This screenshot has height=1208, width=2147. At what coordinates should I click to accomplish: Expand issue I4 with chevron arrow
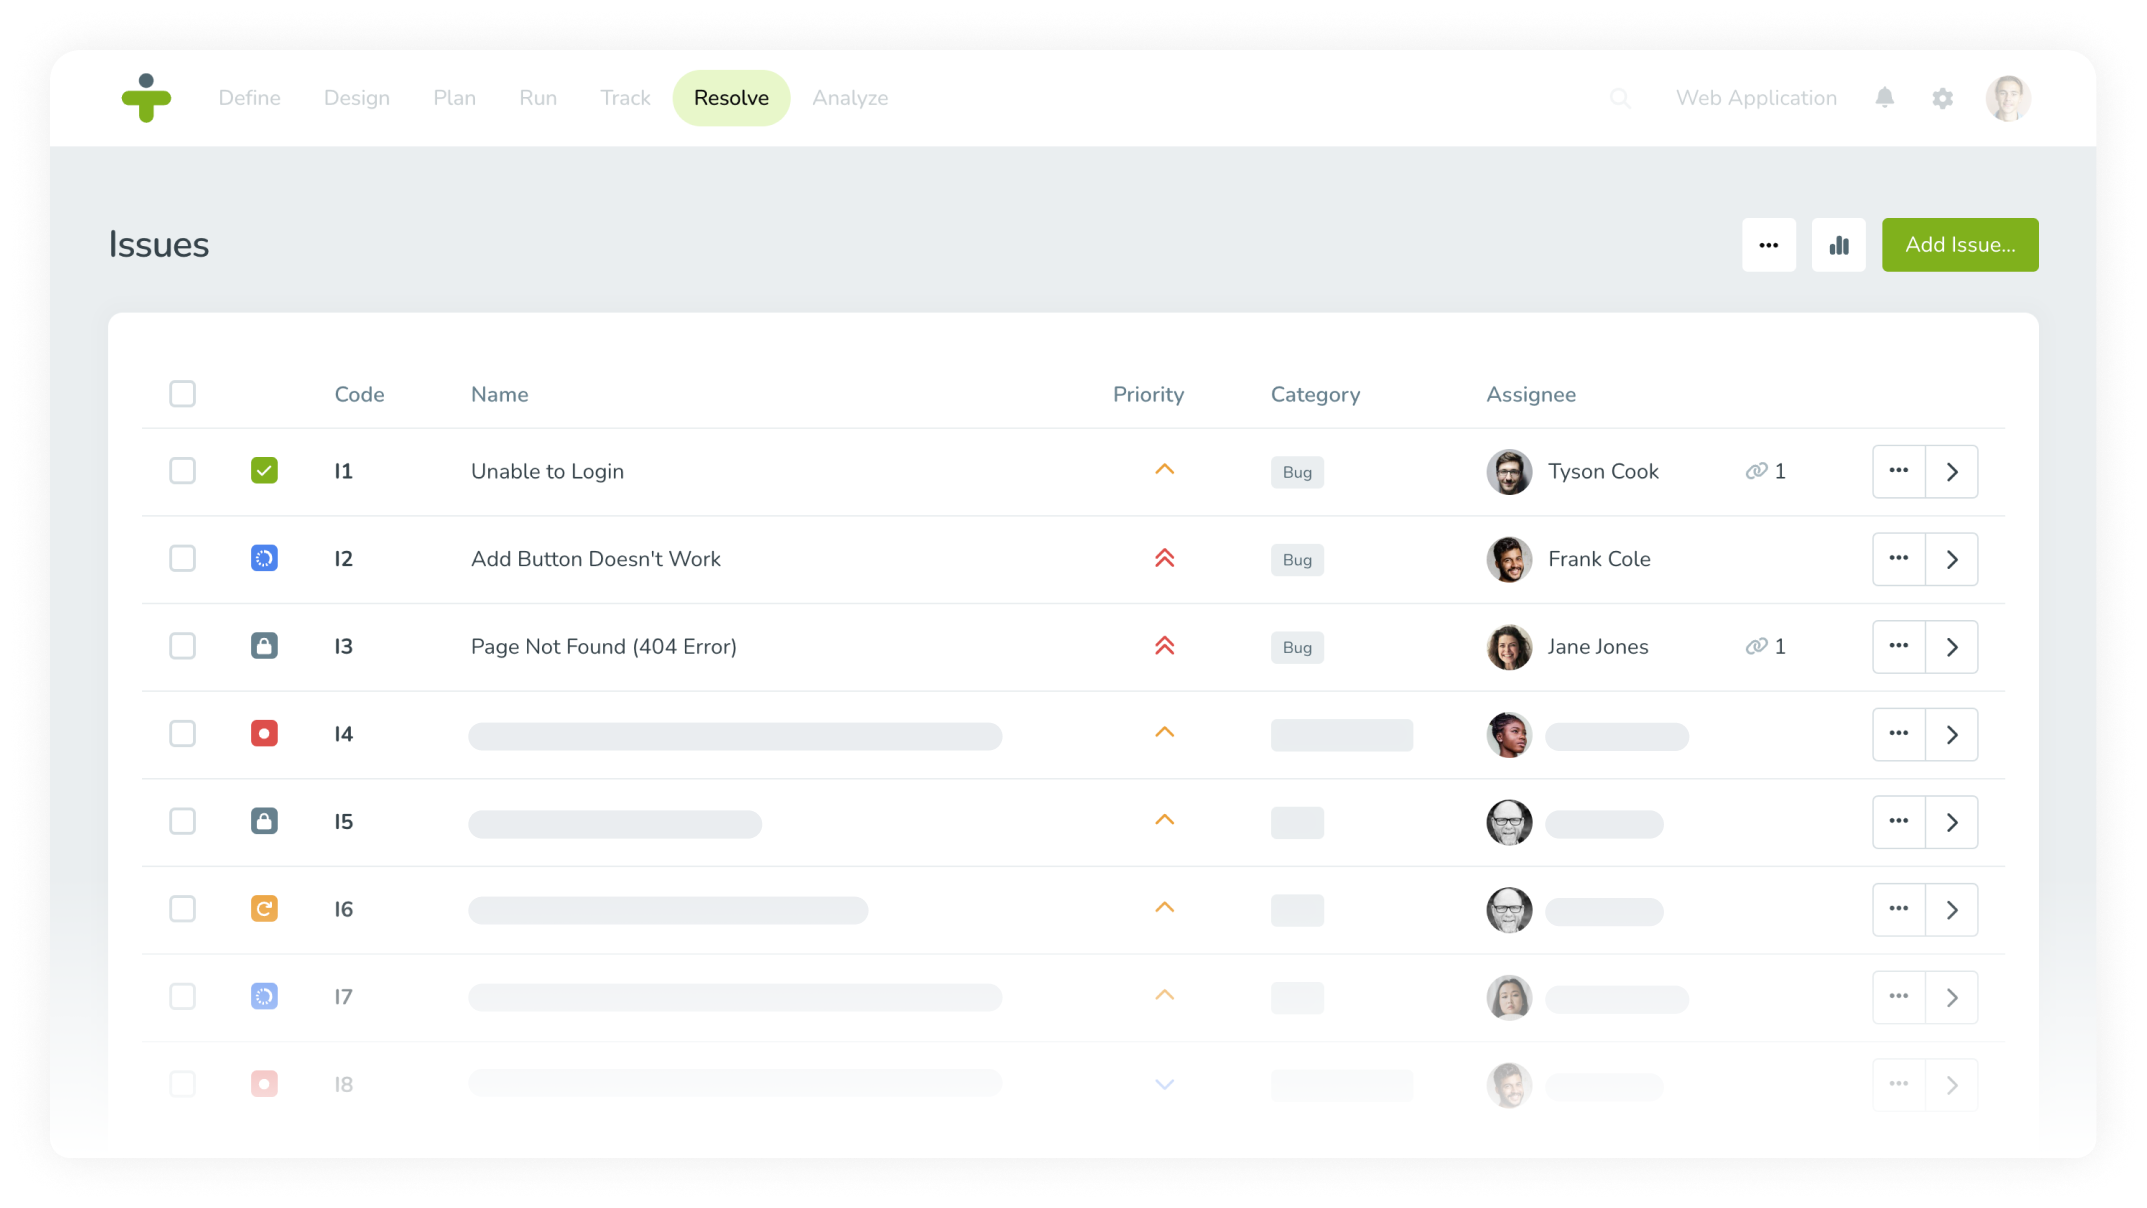click(1952, 734)
